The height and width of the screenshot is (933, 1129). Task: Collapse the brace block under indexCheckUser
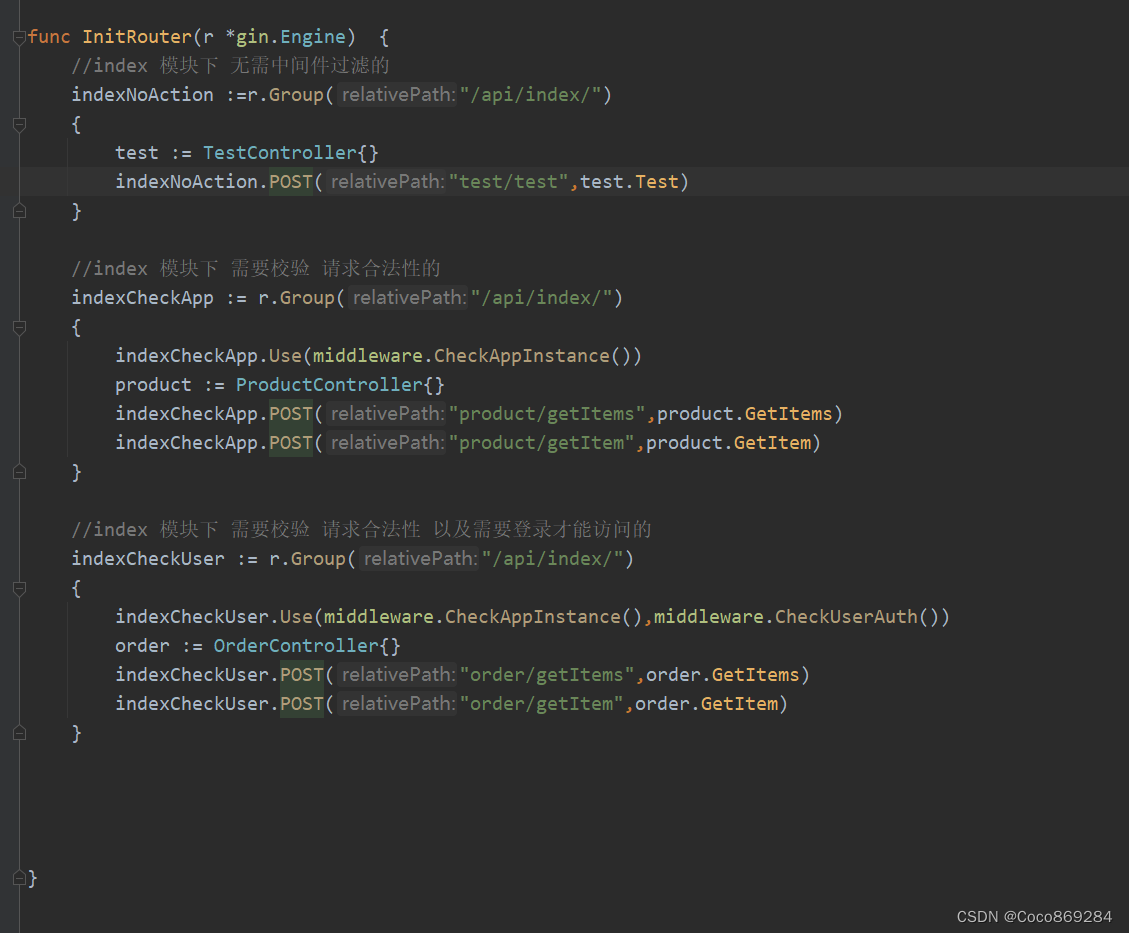pyautogui.click(x=19, y=589)
